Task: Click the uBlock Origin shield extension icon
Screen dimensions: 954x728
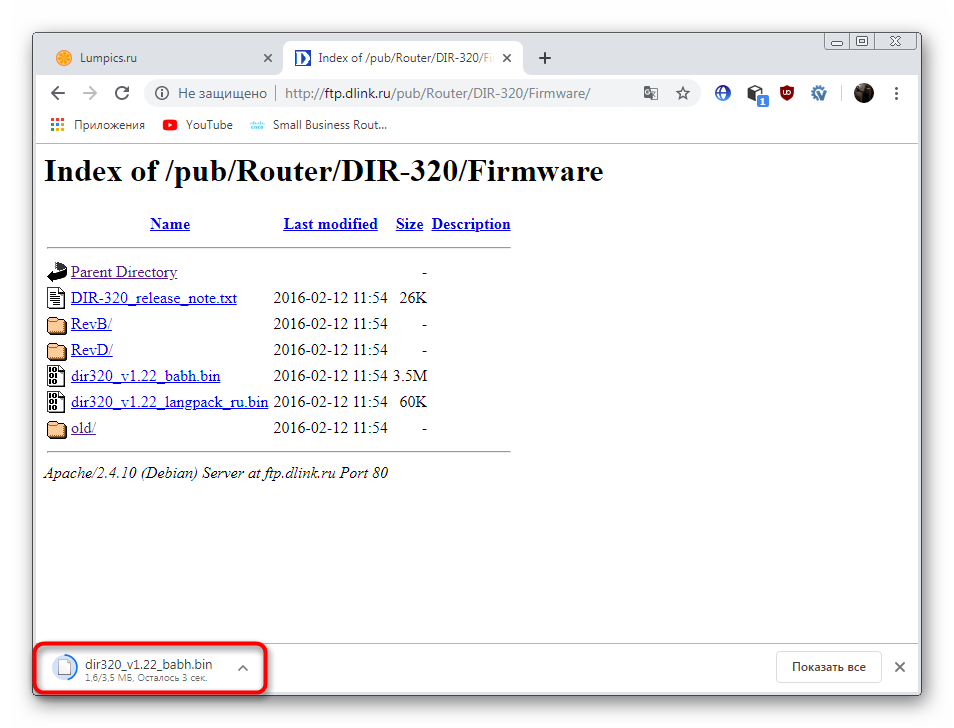Action: coord(787,93)
